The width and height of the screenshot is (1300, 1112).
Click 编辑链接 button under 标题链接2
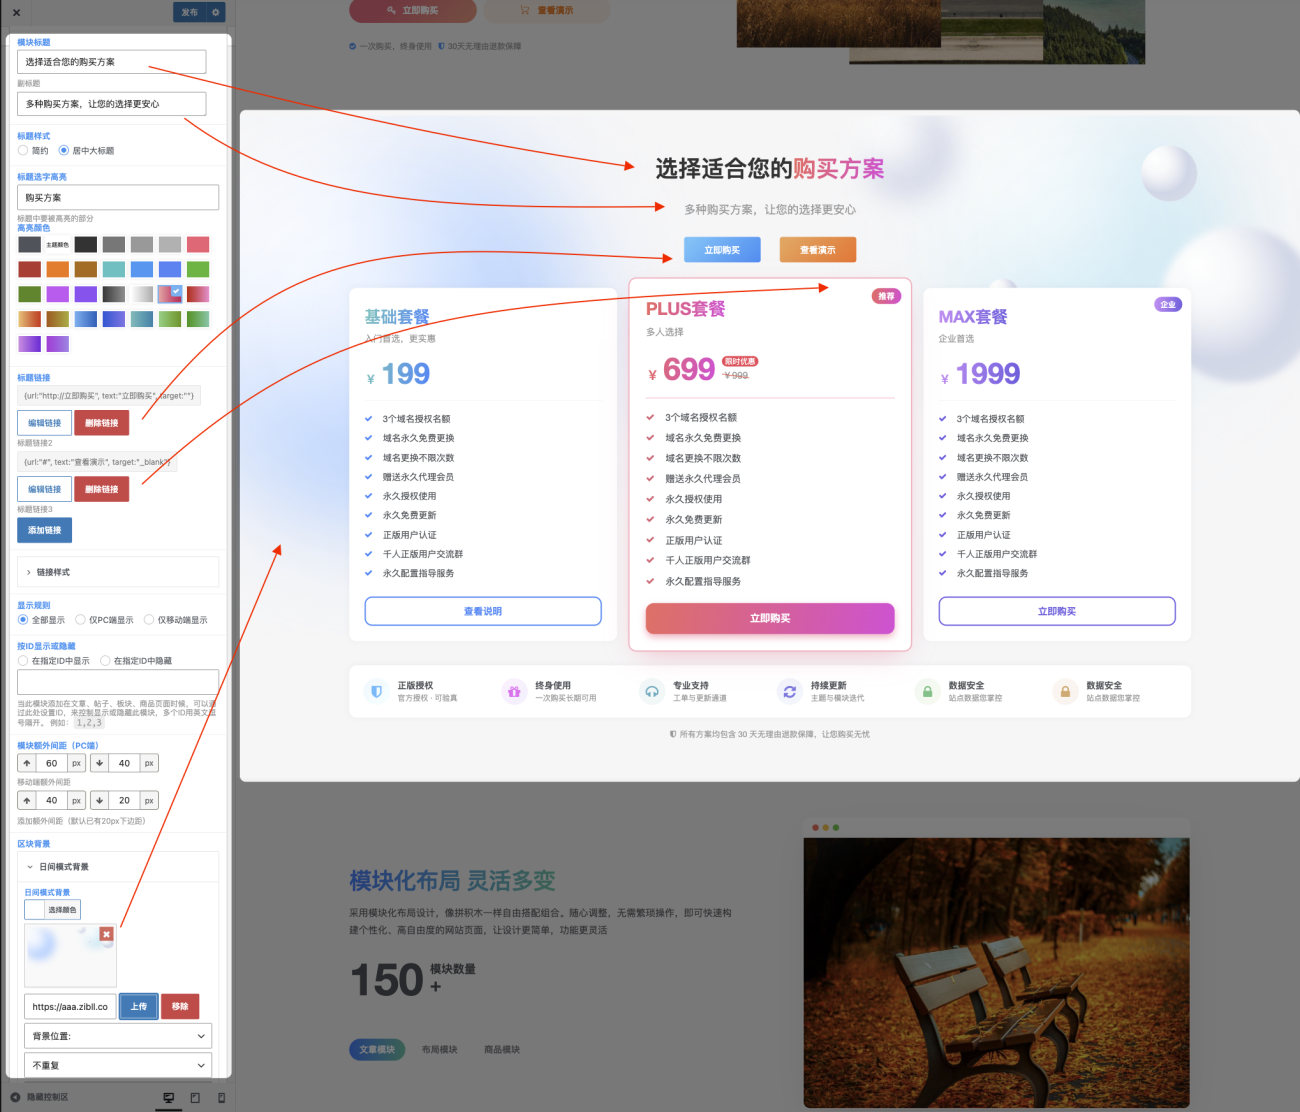point(44,489)
